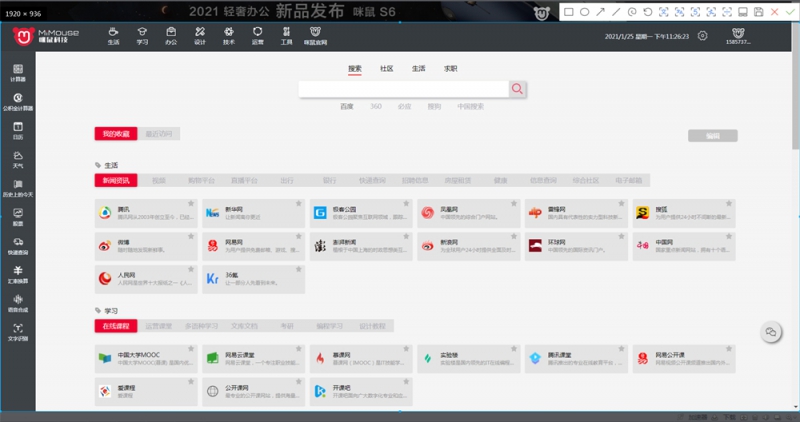Click the MiMouse 咪鼠科技 logo
The height and width of the screenshot is (422, 800).
pos(46,36)
